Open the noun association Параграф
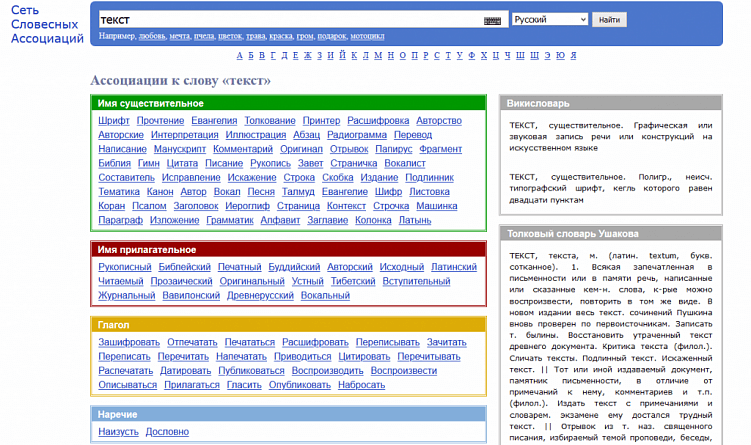The height and width of the screenshot is (445, 751). pyautogui.click(x=121, y=220)
